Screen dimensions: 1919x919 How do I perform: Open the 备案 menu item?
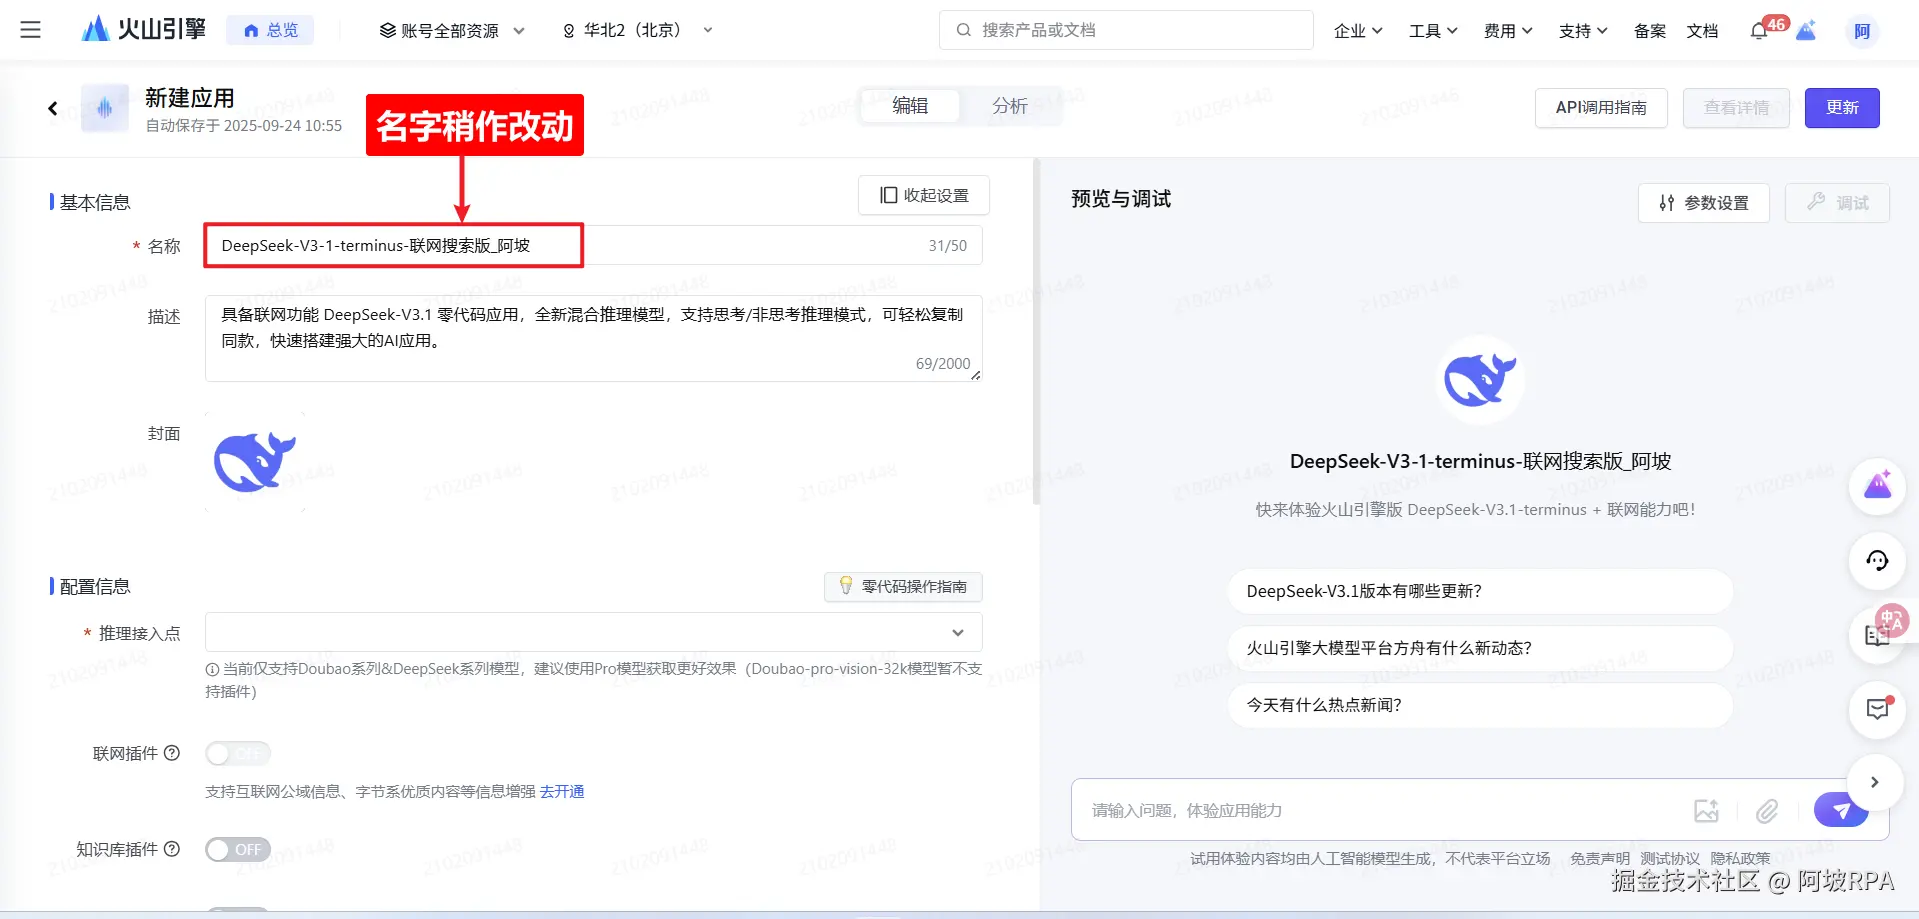1650,31
